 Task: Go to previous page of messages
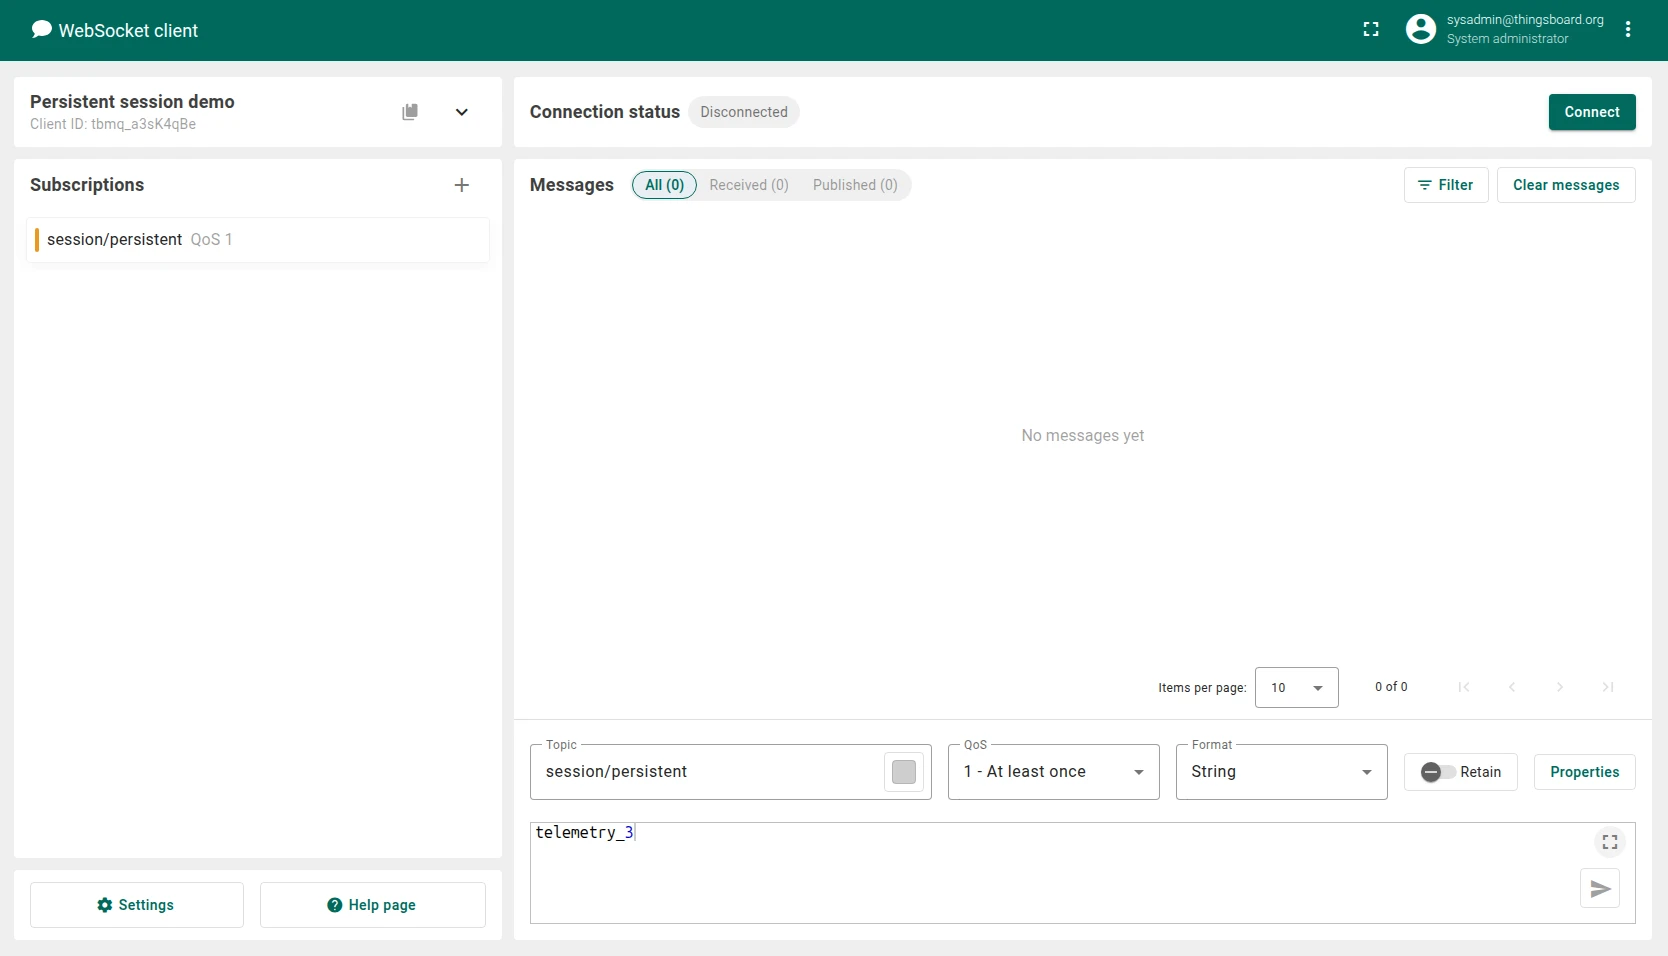1512,687
